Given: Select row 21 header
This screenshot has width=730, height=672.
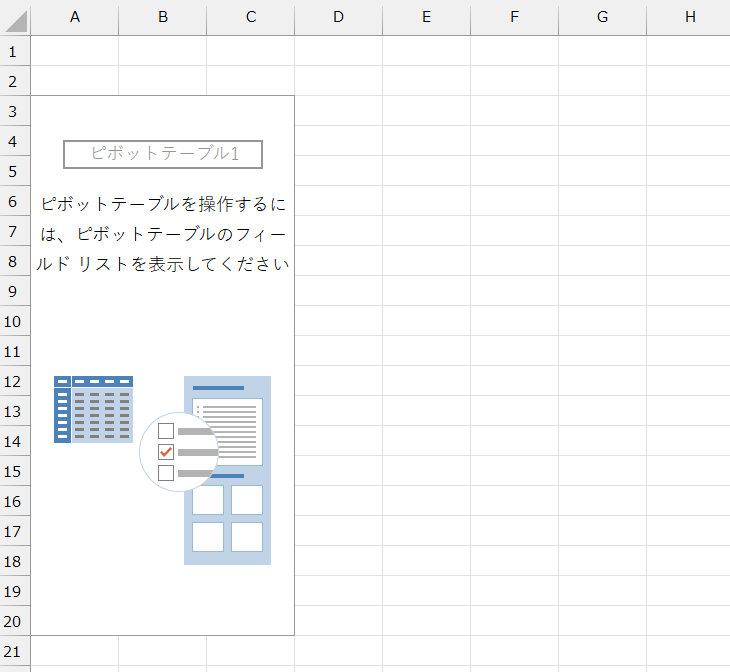Looking at the screenshot, I should 14,651.
